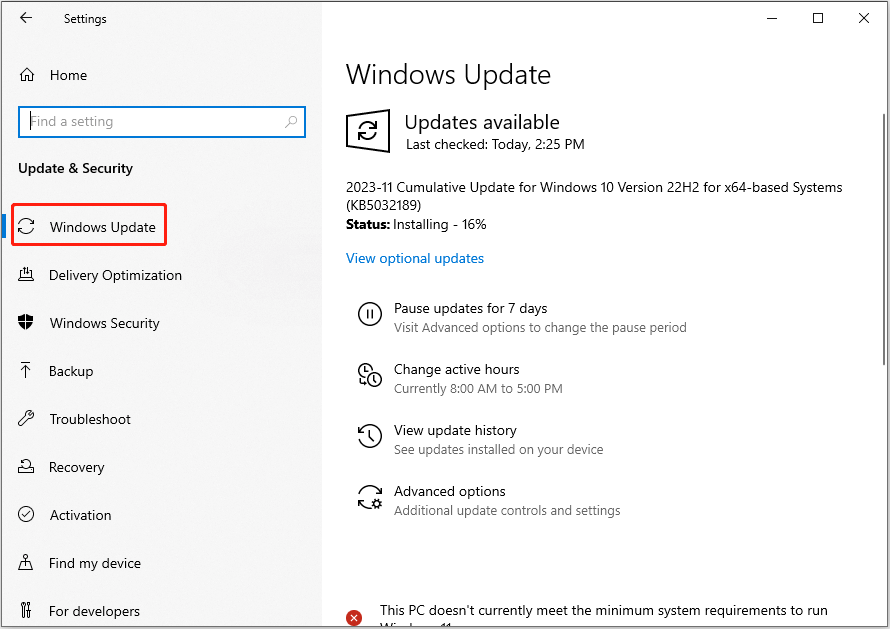The width and height of the screenshot is (890, 629).
Task: Open the Activation section
Action: (x=81, y=515)
